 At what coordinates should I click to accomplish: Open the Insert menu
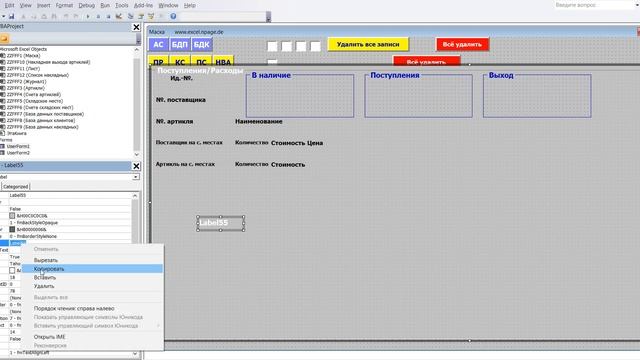(x=44, y=5)
